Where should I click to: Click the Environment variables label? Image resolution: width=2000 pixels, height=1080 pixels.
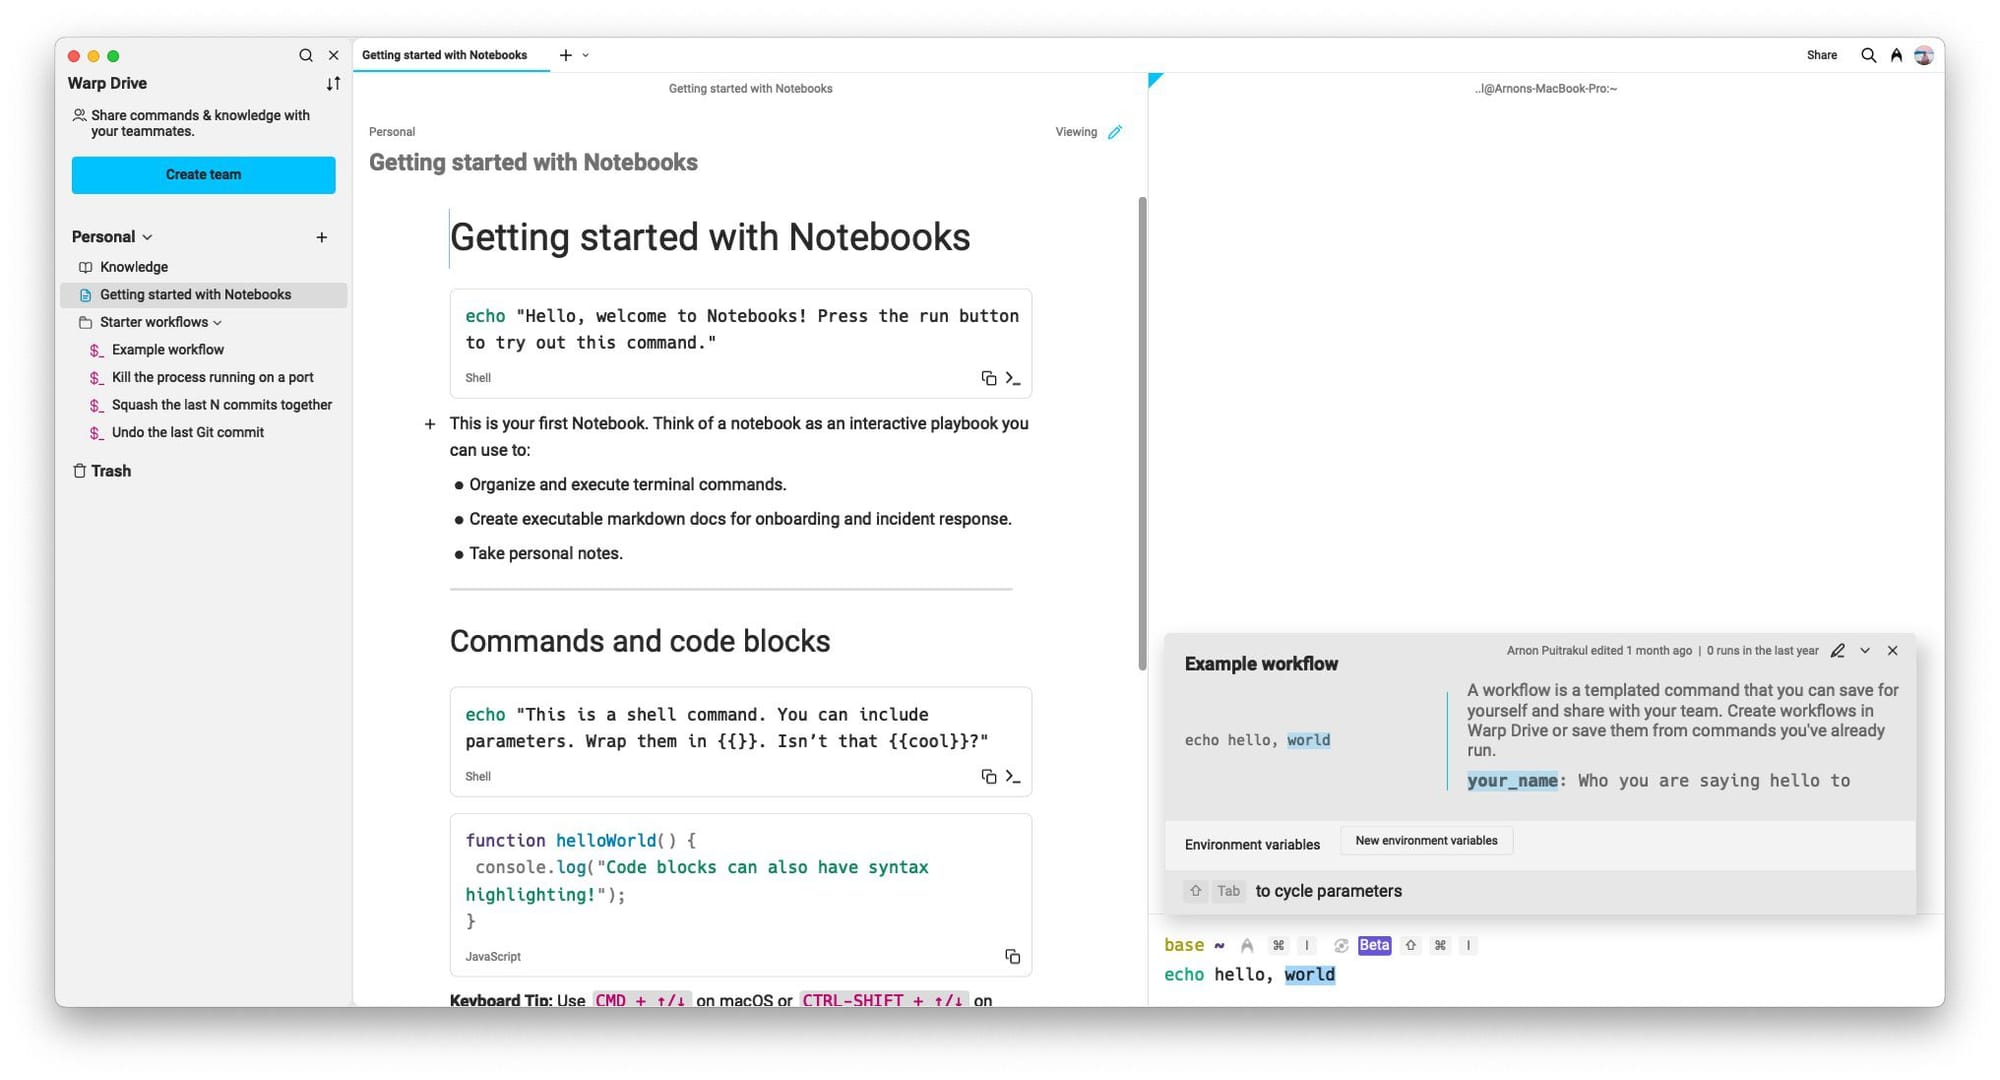tap(1252, 845)
